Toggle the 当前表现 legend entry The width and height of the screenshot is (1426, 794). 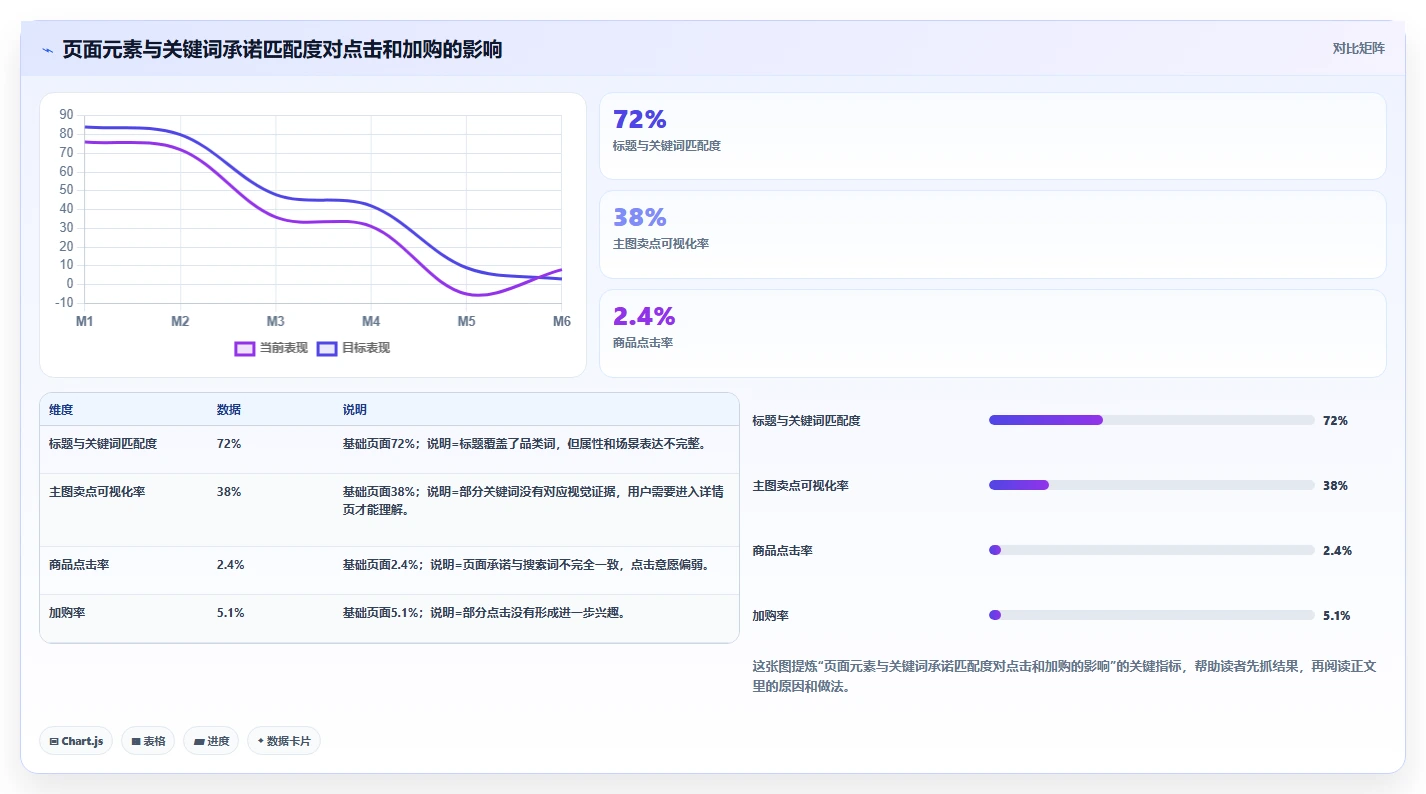pyautogui.click(x=271, y=348)
